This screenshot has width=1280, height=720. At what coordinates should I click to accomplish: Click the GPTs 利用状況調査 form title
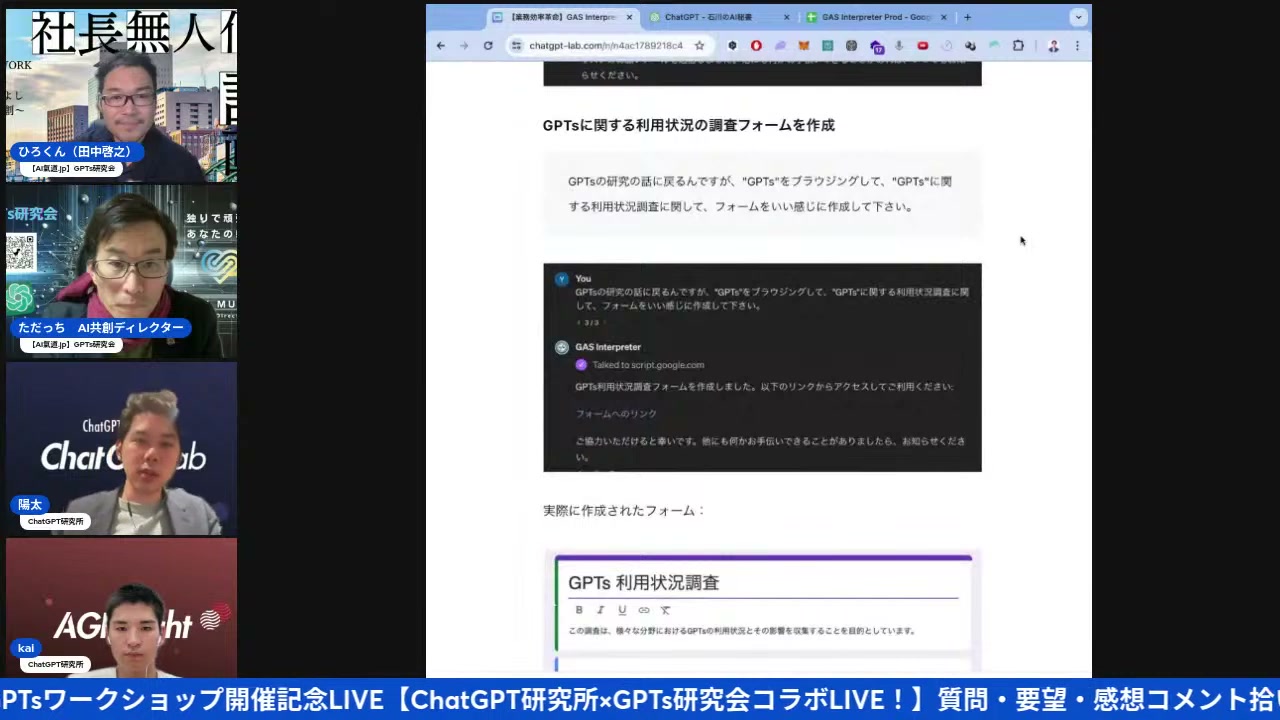pos(643,583)
